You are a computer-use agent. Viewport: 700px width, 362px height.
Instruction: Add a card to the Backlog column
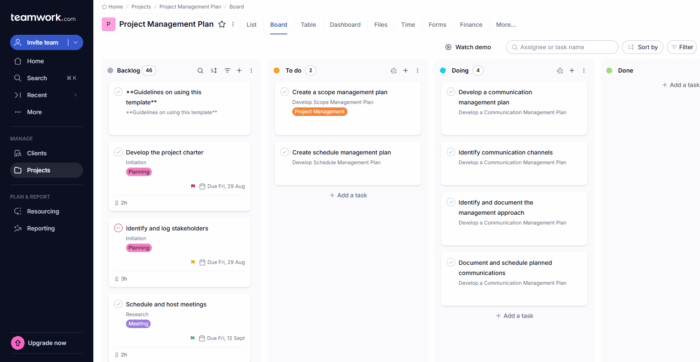(x=239, y=71)
